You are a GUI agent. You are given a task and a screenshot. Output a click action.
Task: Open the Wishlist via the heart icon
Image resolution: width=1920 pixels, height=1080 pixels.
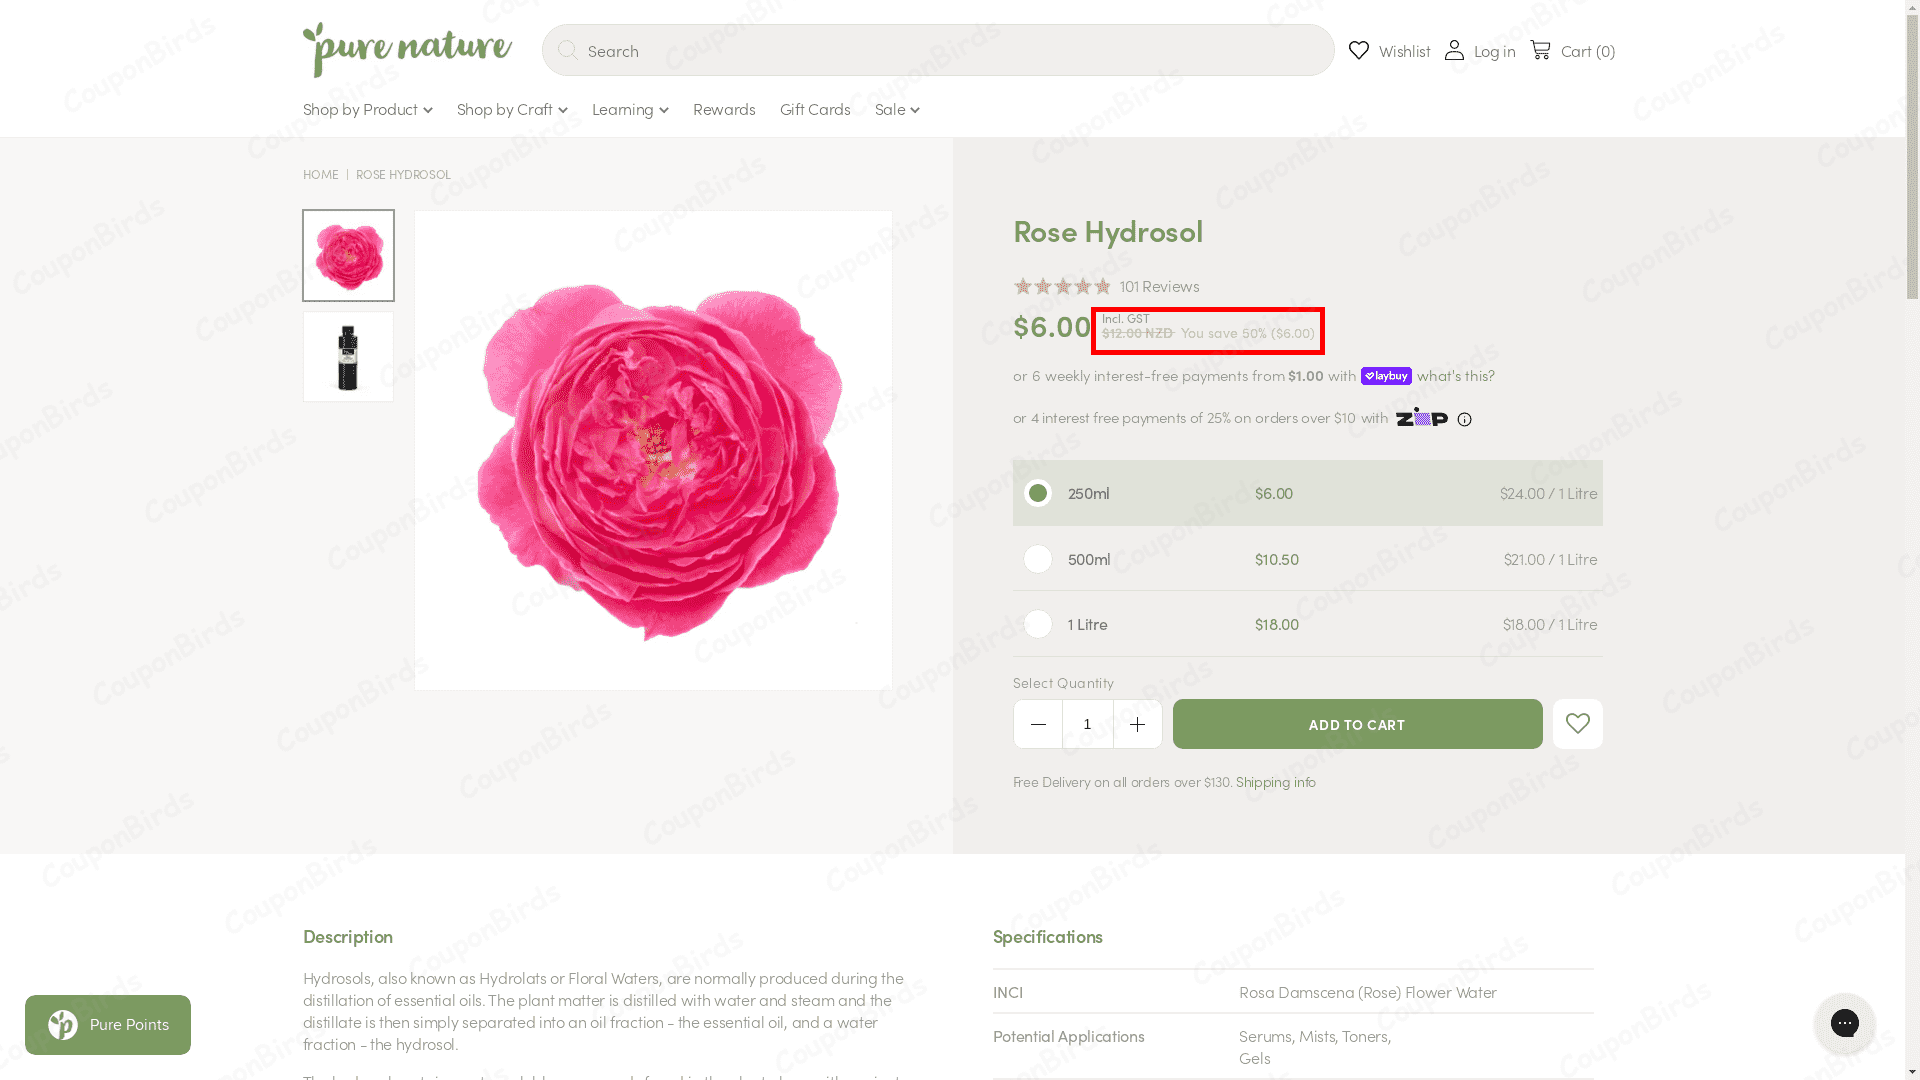point(1358,50)
